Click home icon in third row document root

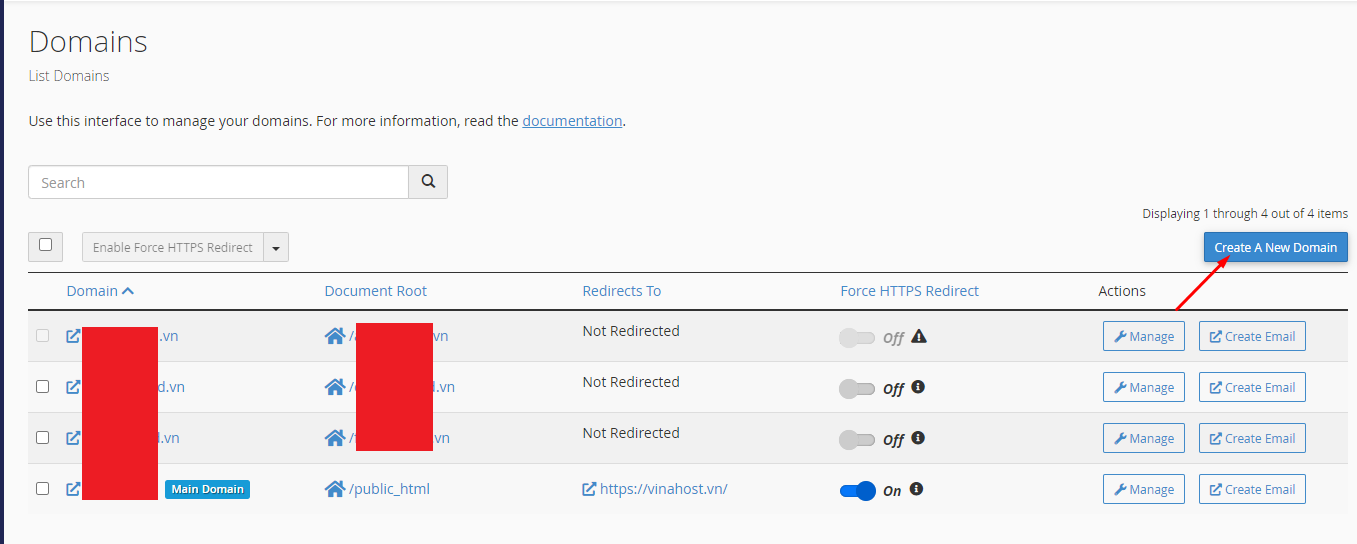point(335,438)
